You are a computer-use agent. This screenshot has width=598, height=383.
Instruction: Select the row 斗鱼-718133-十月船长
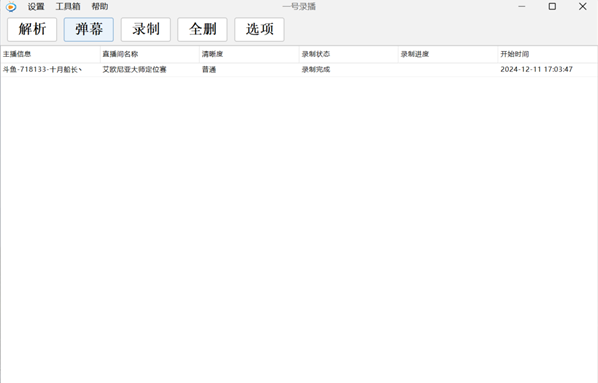[x=299, y=69]
